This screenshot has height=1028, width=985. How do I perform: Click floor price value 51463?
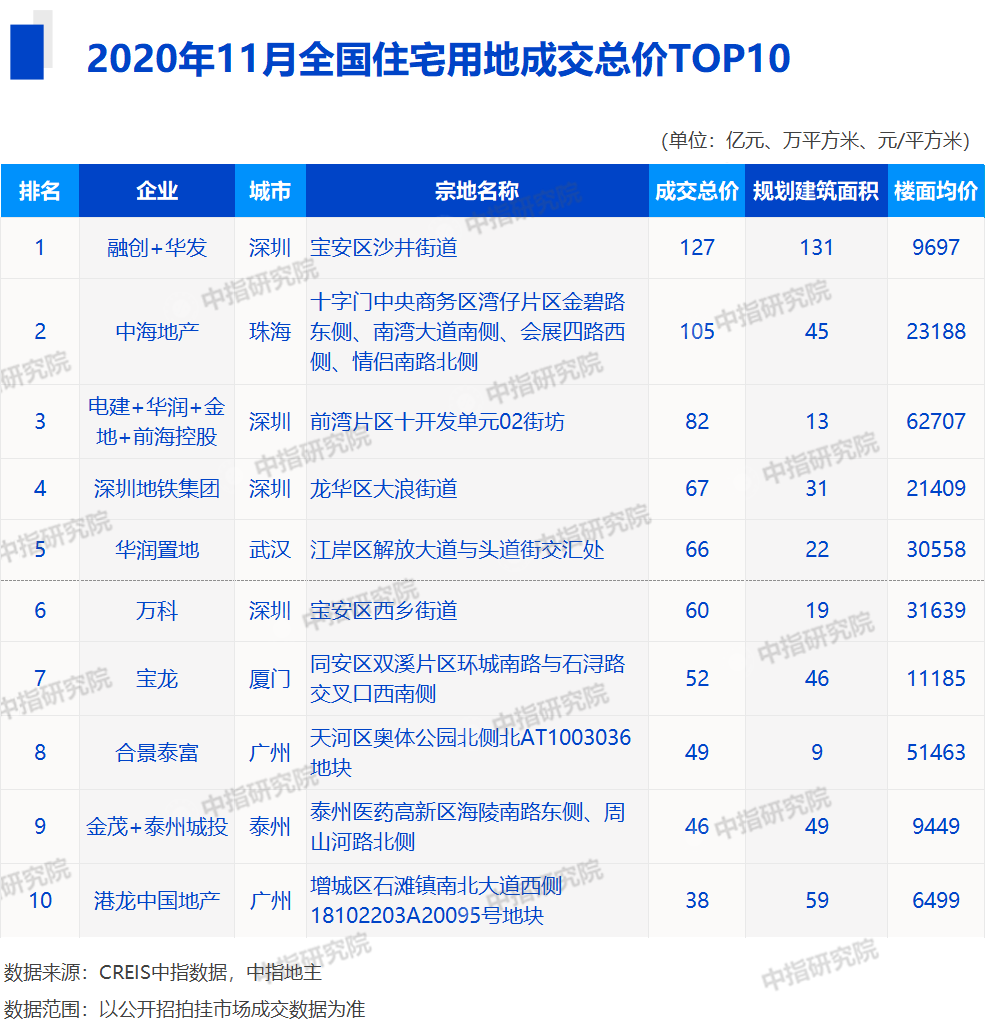coord(936,753)
